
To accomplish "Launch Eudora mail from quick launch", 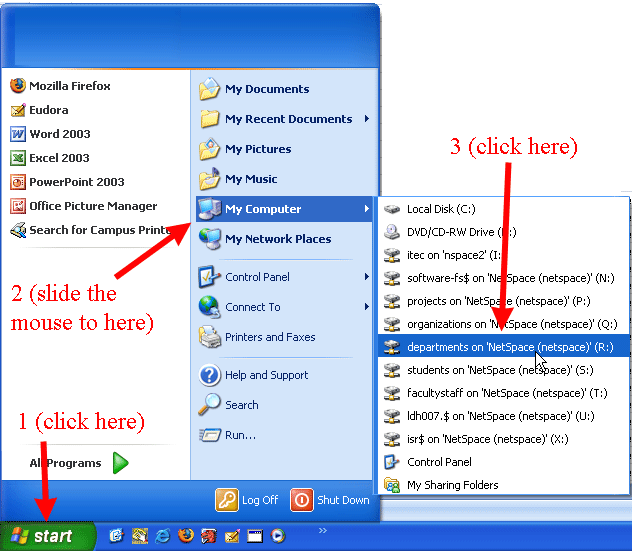I will coord(232,536).
